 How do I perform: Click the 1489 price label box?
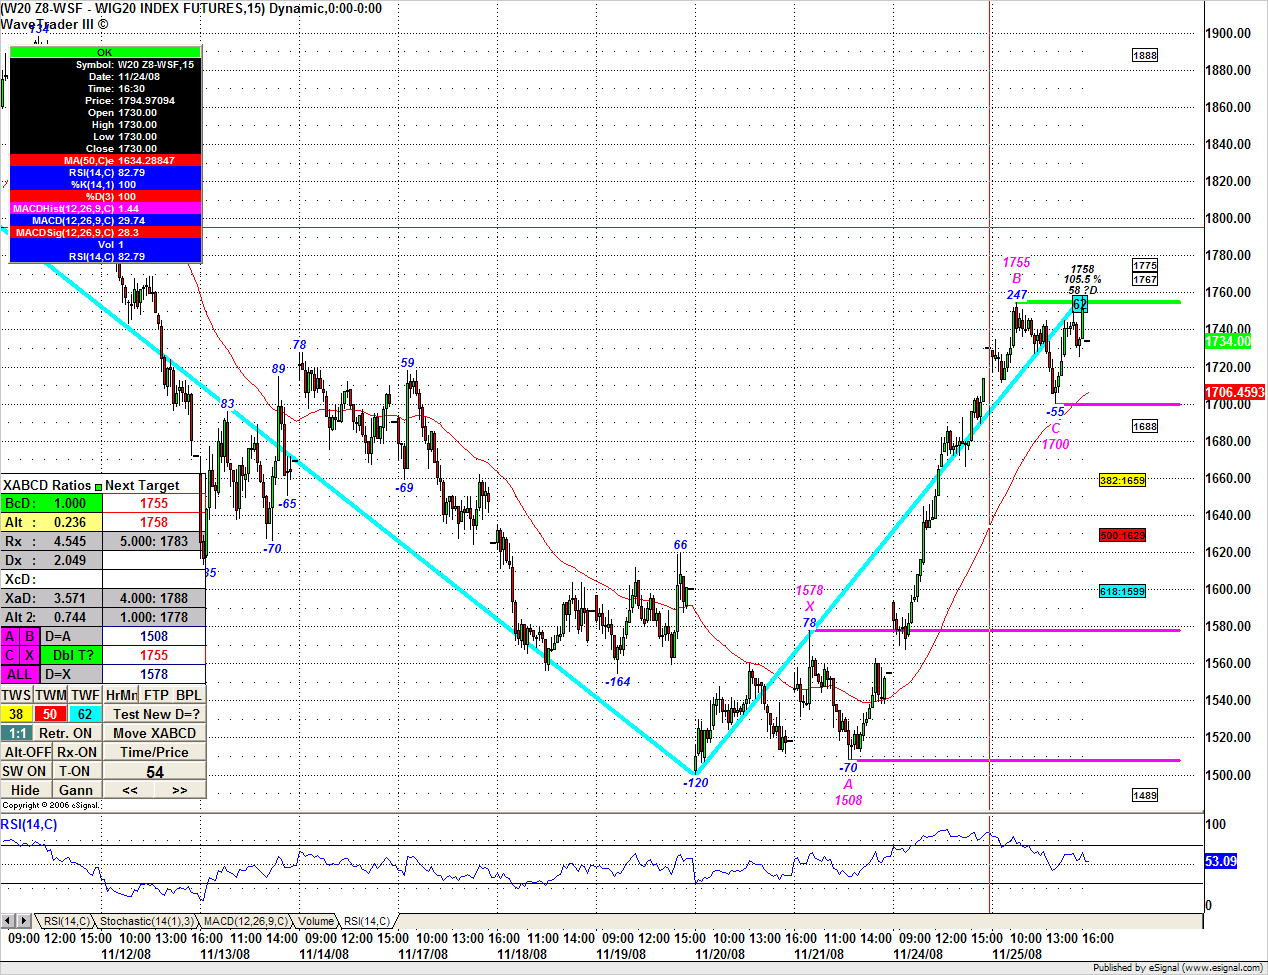point(1145,795)
